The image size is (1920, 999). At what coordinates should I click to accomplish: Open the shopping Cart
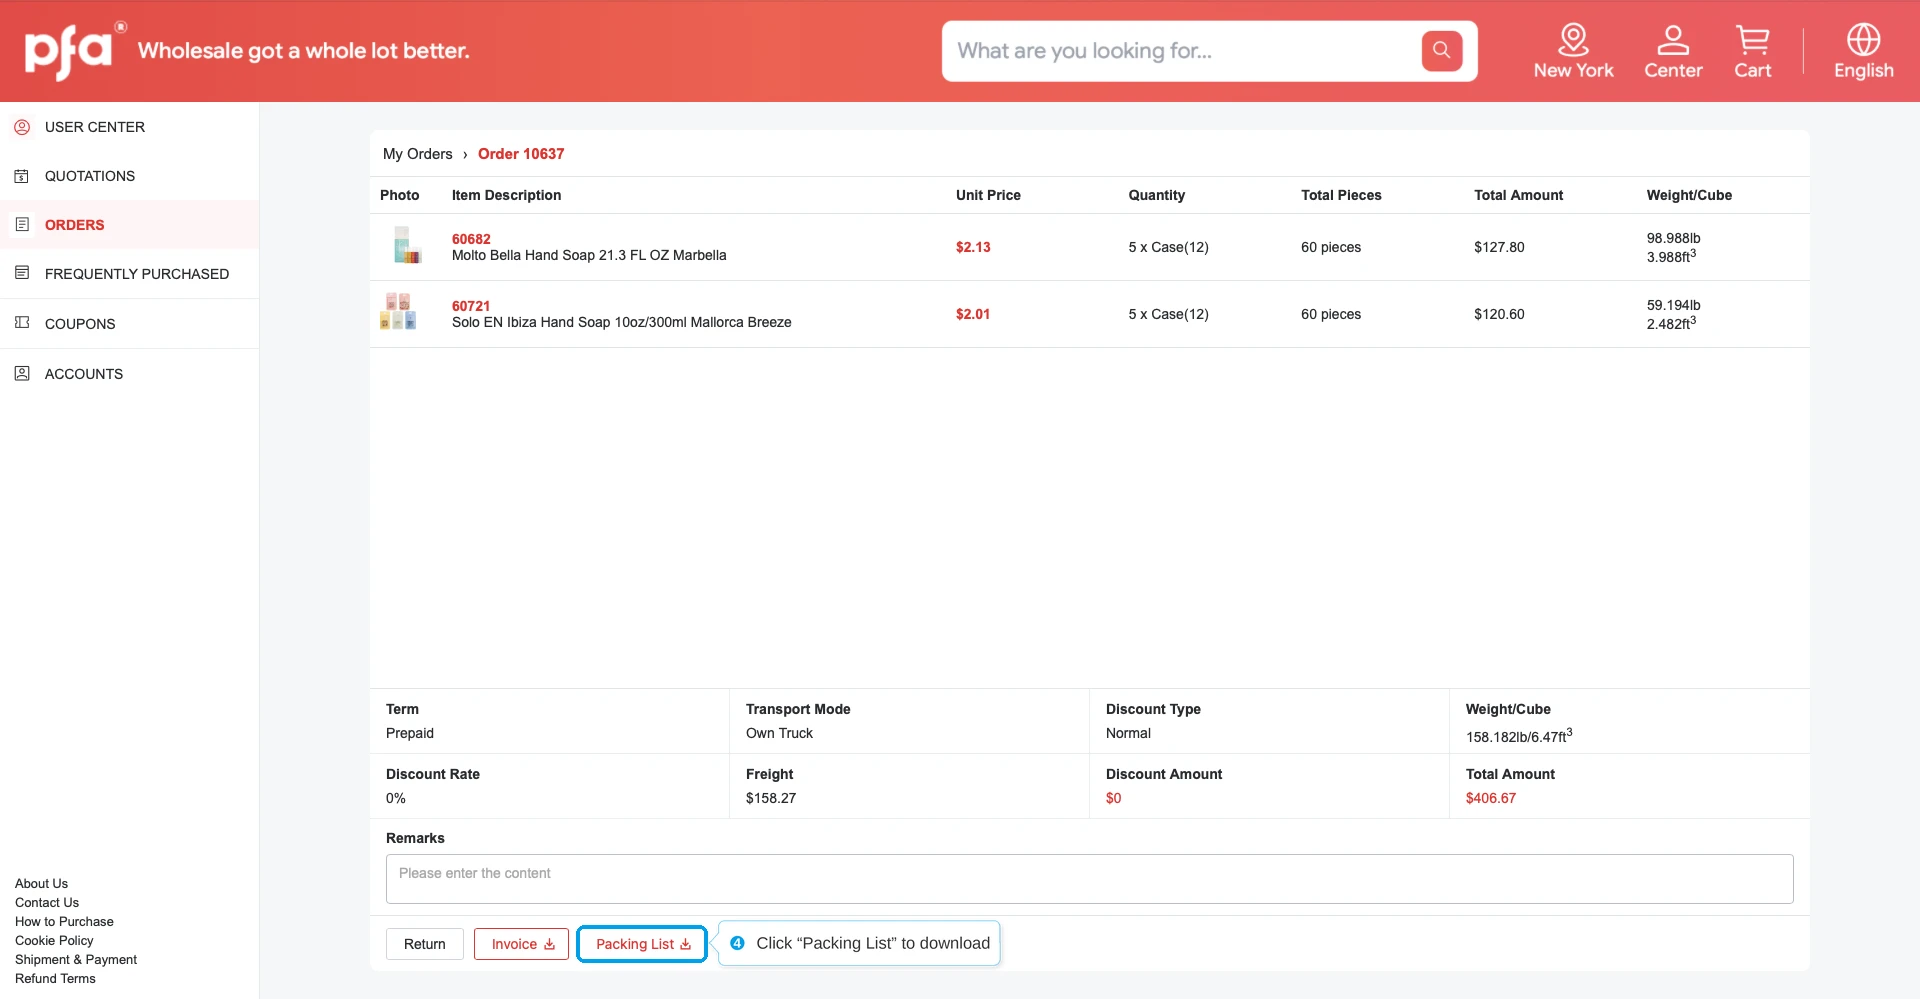pyautogui.click(x=1752, y=51)
